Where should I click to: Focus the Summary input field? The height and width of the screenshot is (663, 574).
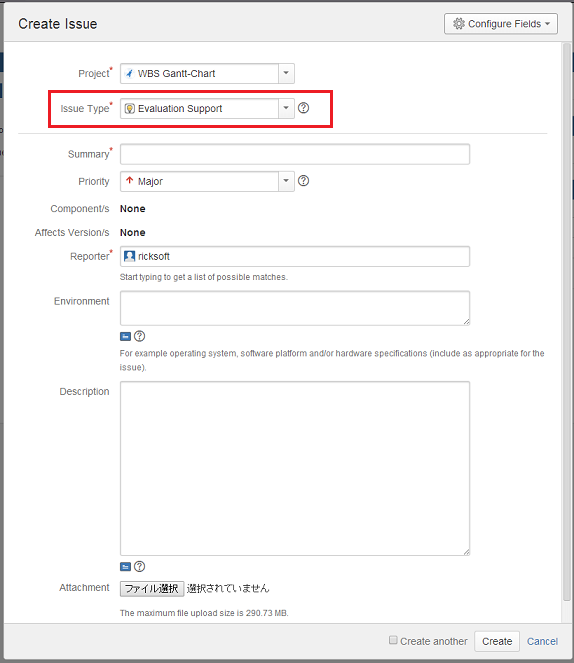click(295, 154)
